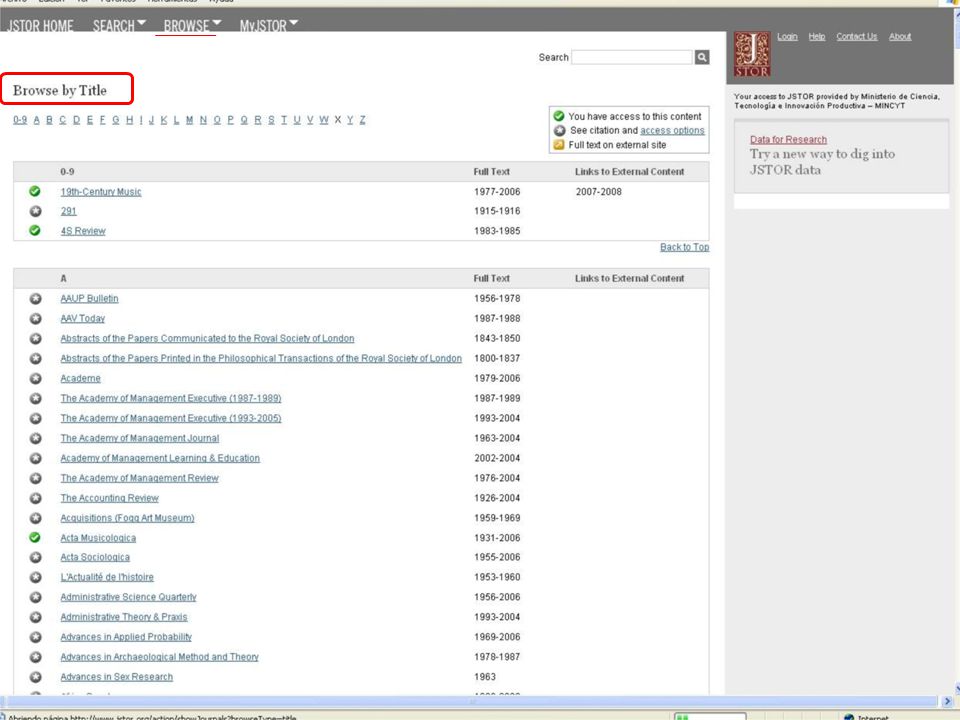Click the icon beside Acta Sociologica

(x=36, y=557)
